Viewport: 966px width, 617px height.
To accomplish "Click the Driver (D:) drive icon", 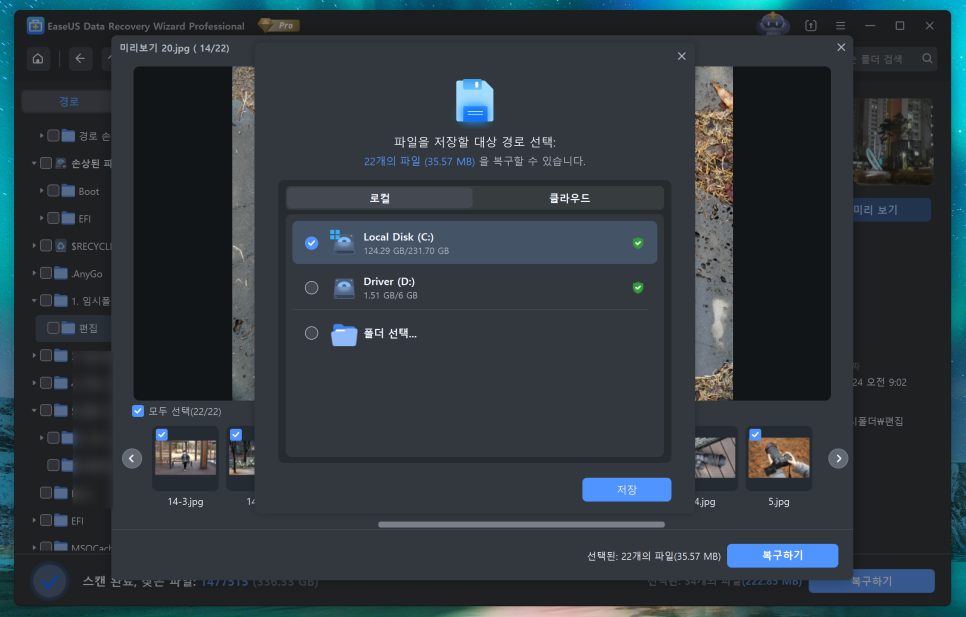I will [344, 288].
